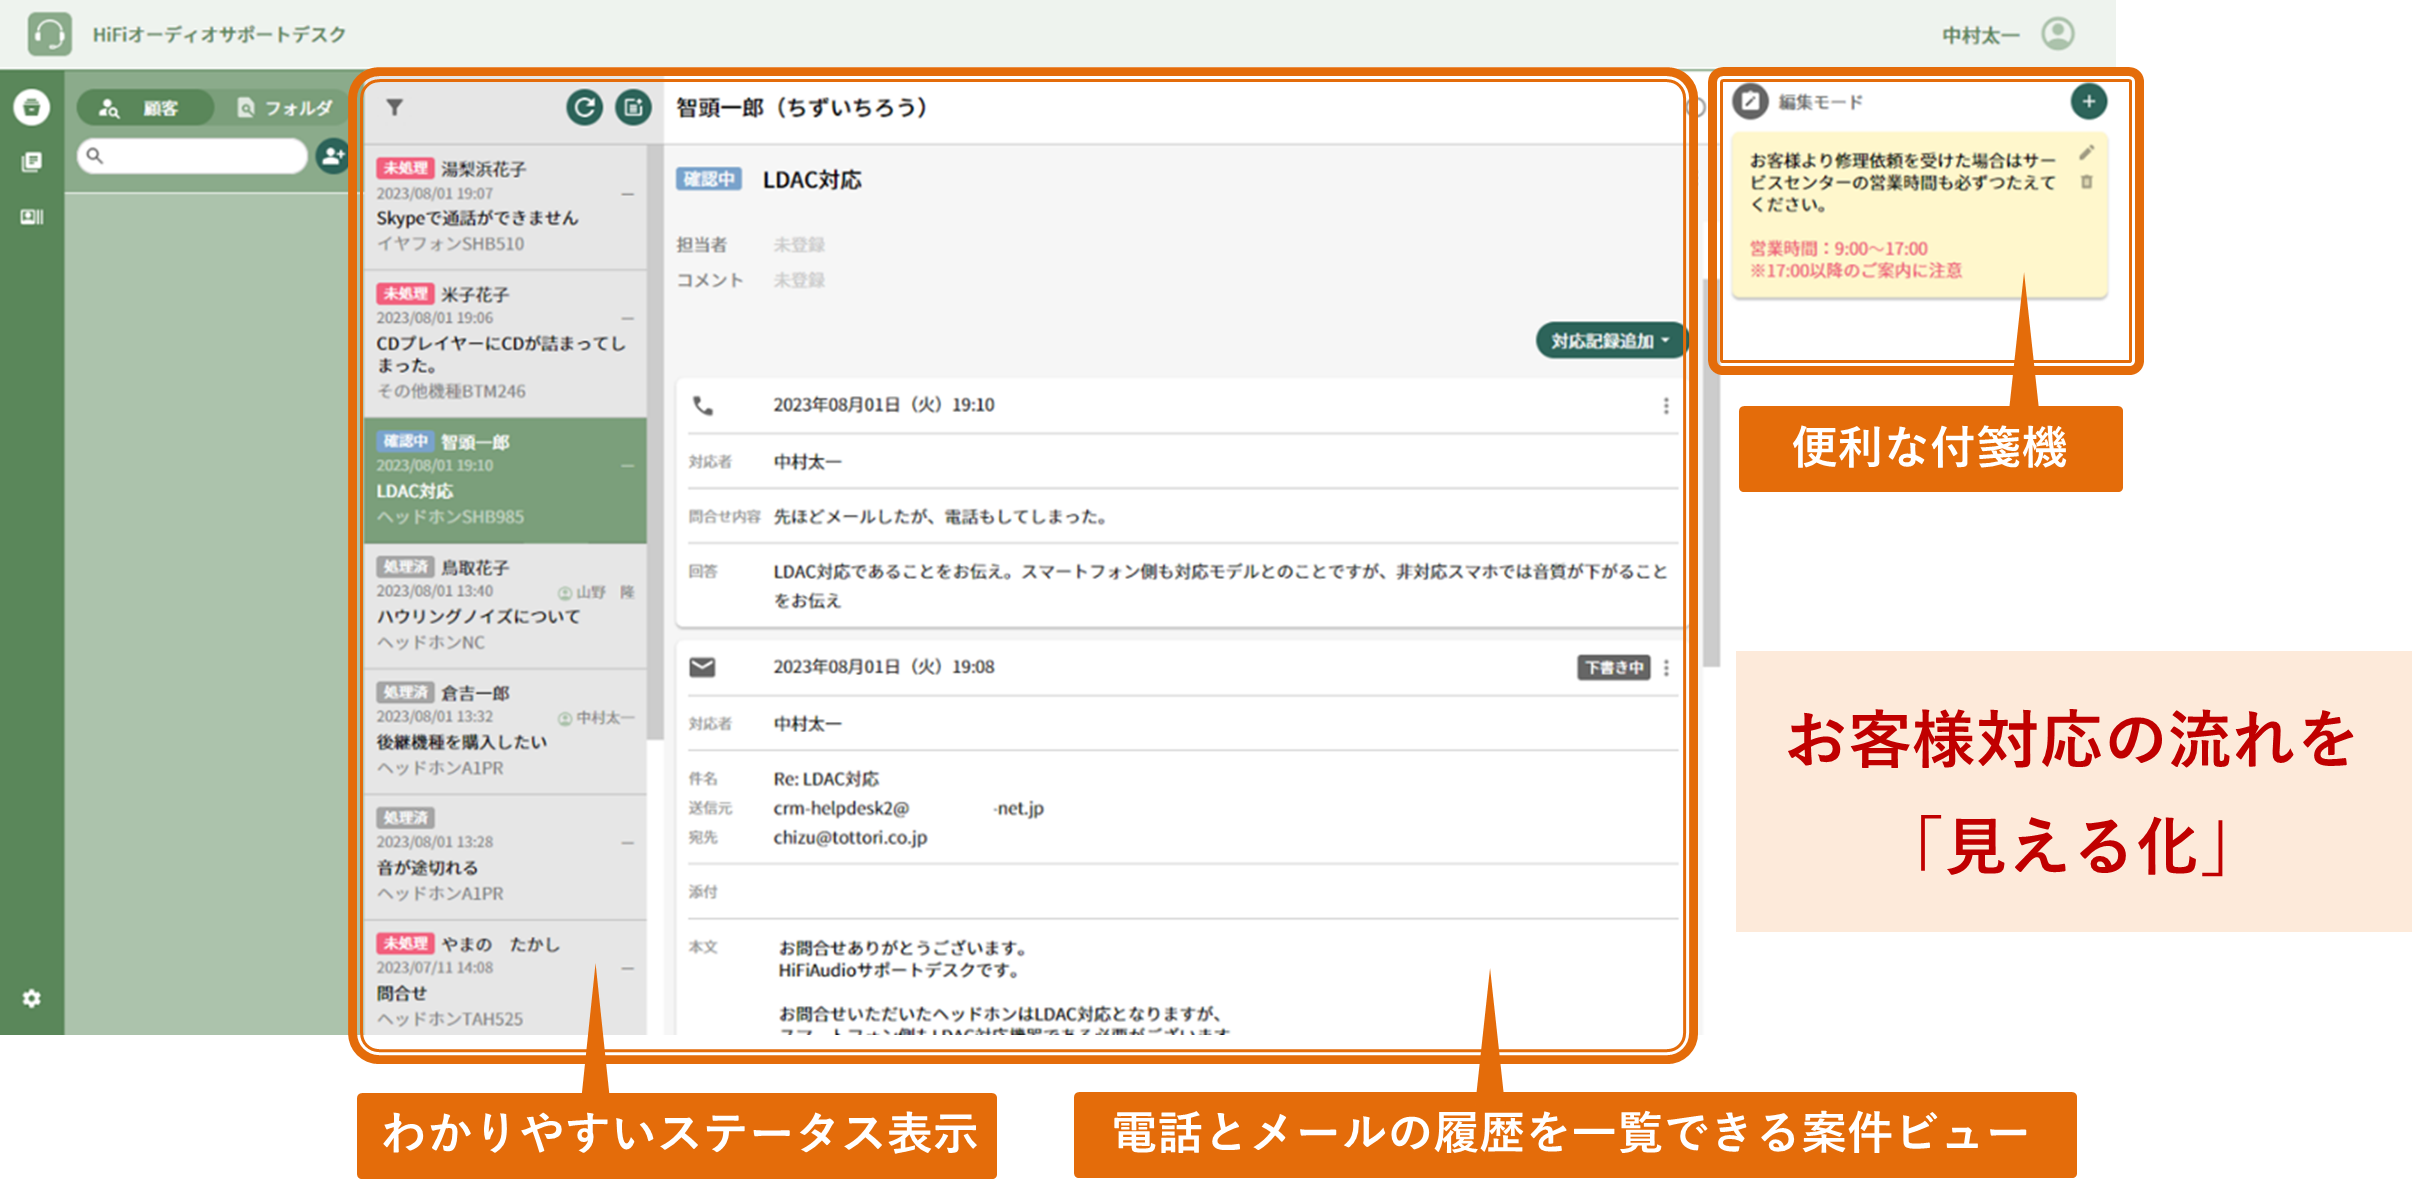
Task: Click the add customer icon beside search
Action: (x=331, y=156)
